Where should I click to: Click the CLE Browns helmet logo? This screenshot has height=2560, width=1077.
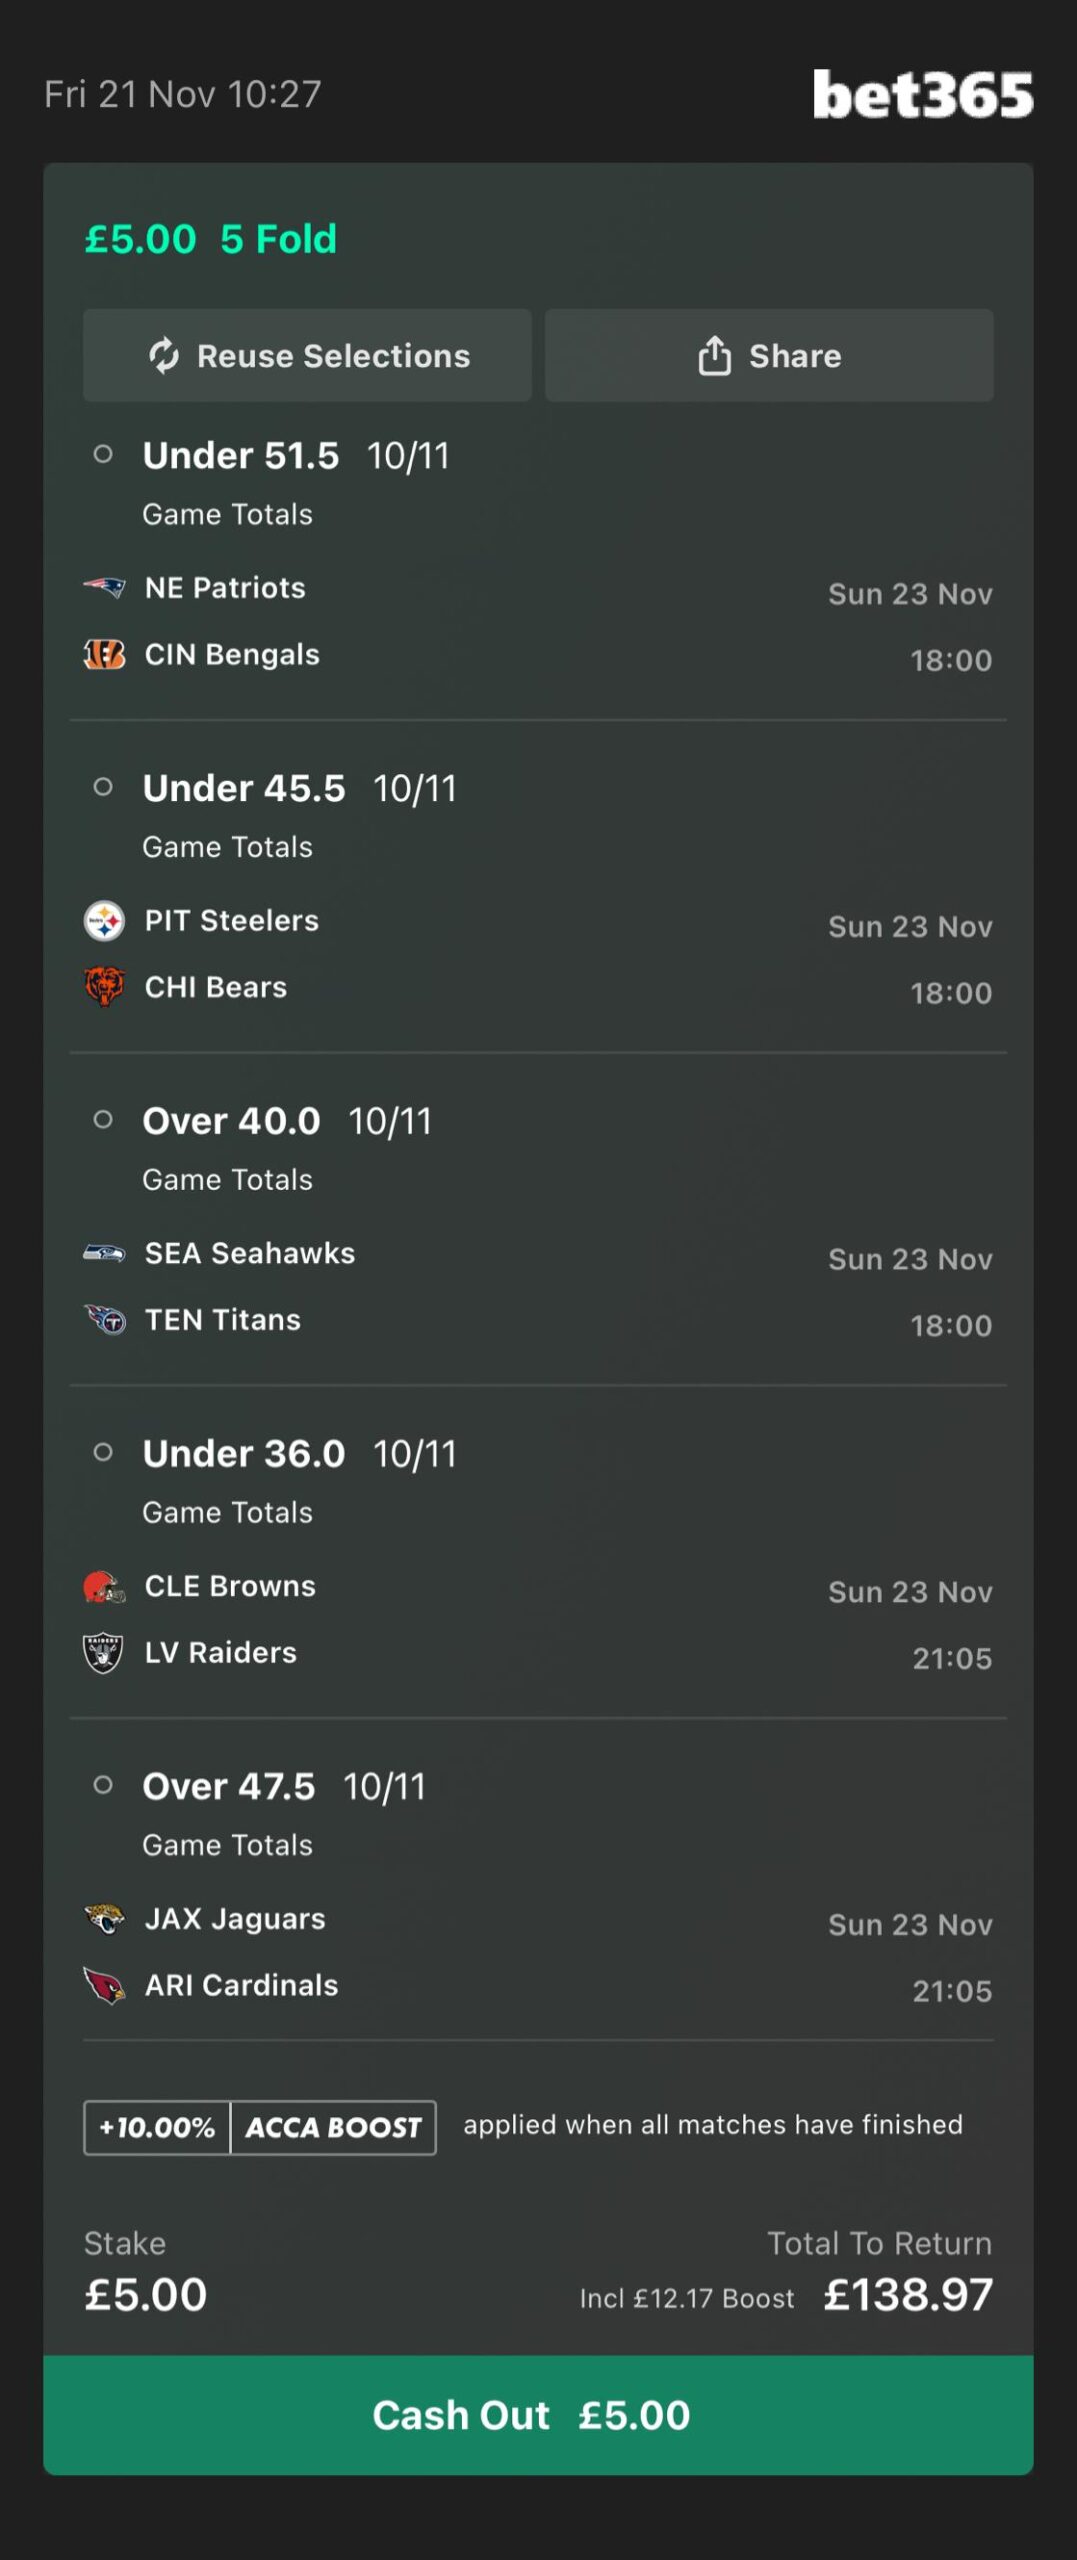tap(104, 1586)
